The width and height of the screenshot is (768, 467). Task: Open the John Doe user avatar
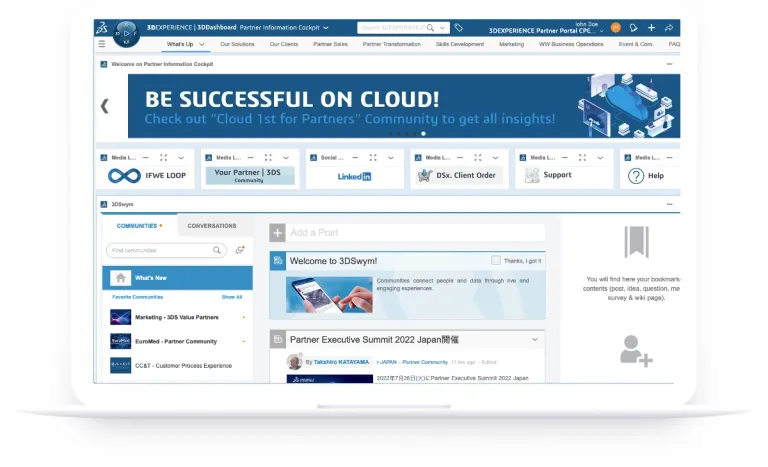point(616,28)
